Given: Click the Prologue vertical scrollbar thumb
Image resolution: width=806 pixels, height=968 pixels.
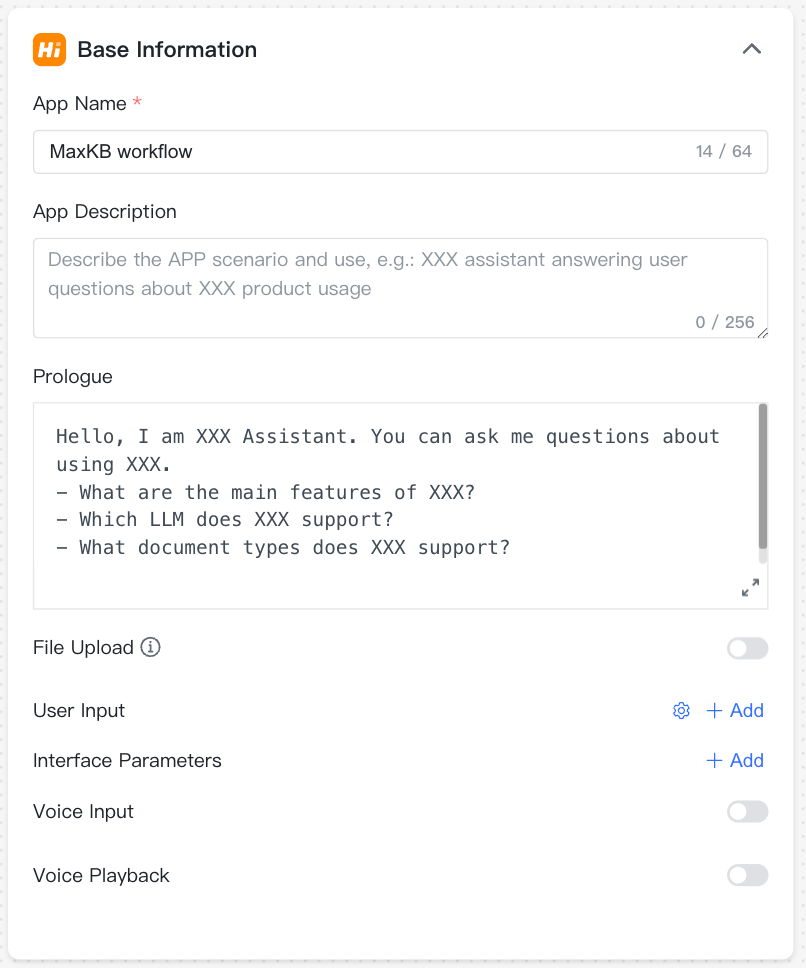Looking at the screenshot, I should (x=763, y=477).
